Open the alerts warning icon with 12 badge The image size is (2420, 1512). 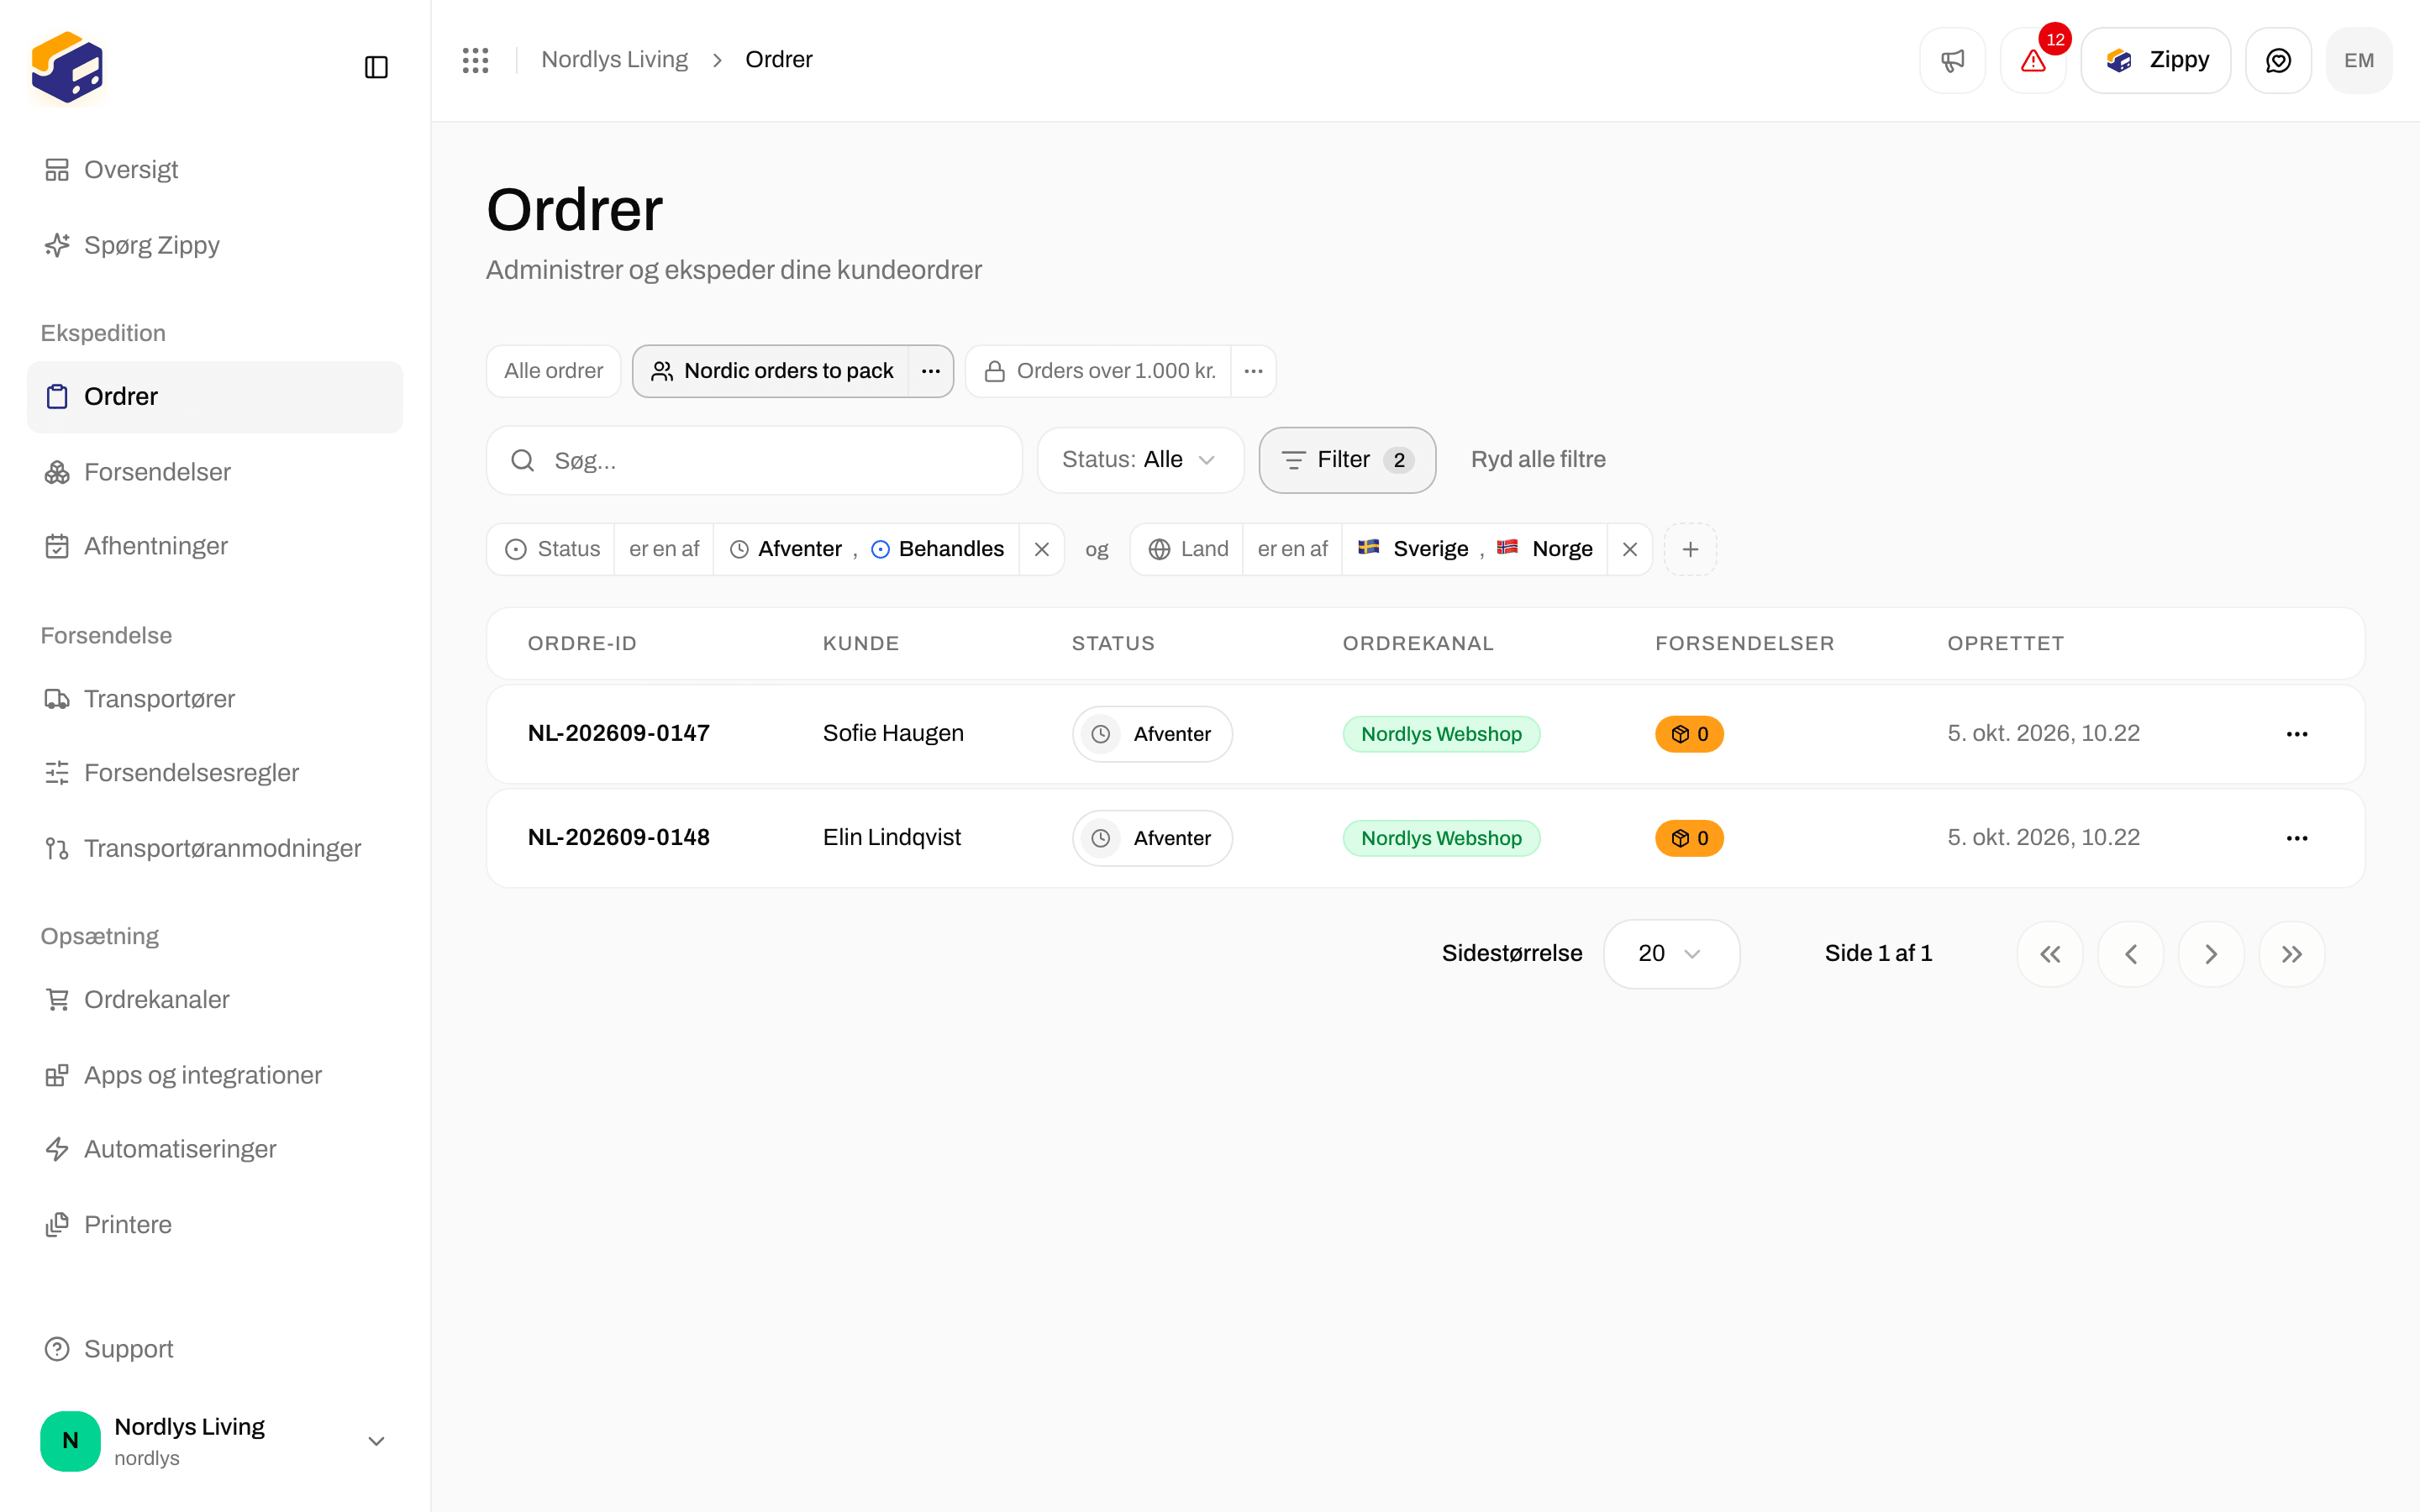[x=2033, y=60]
